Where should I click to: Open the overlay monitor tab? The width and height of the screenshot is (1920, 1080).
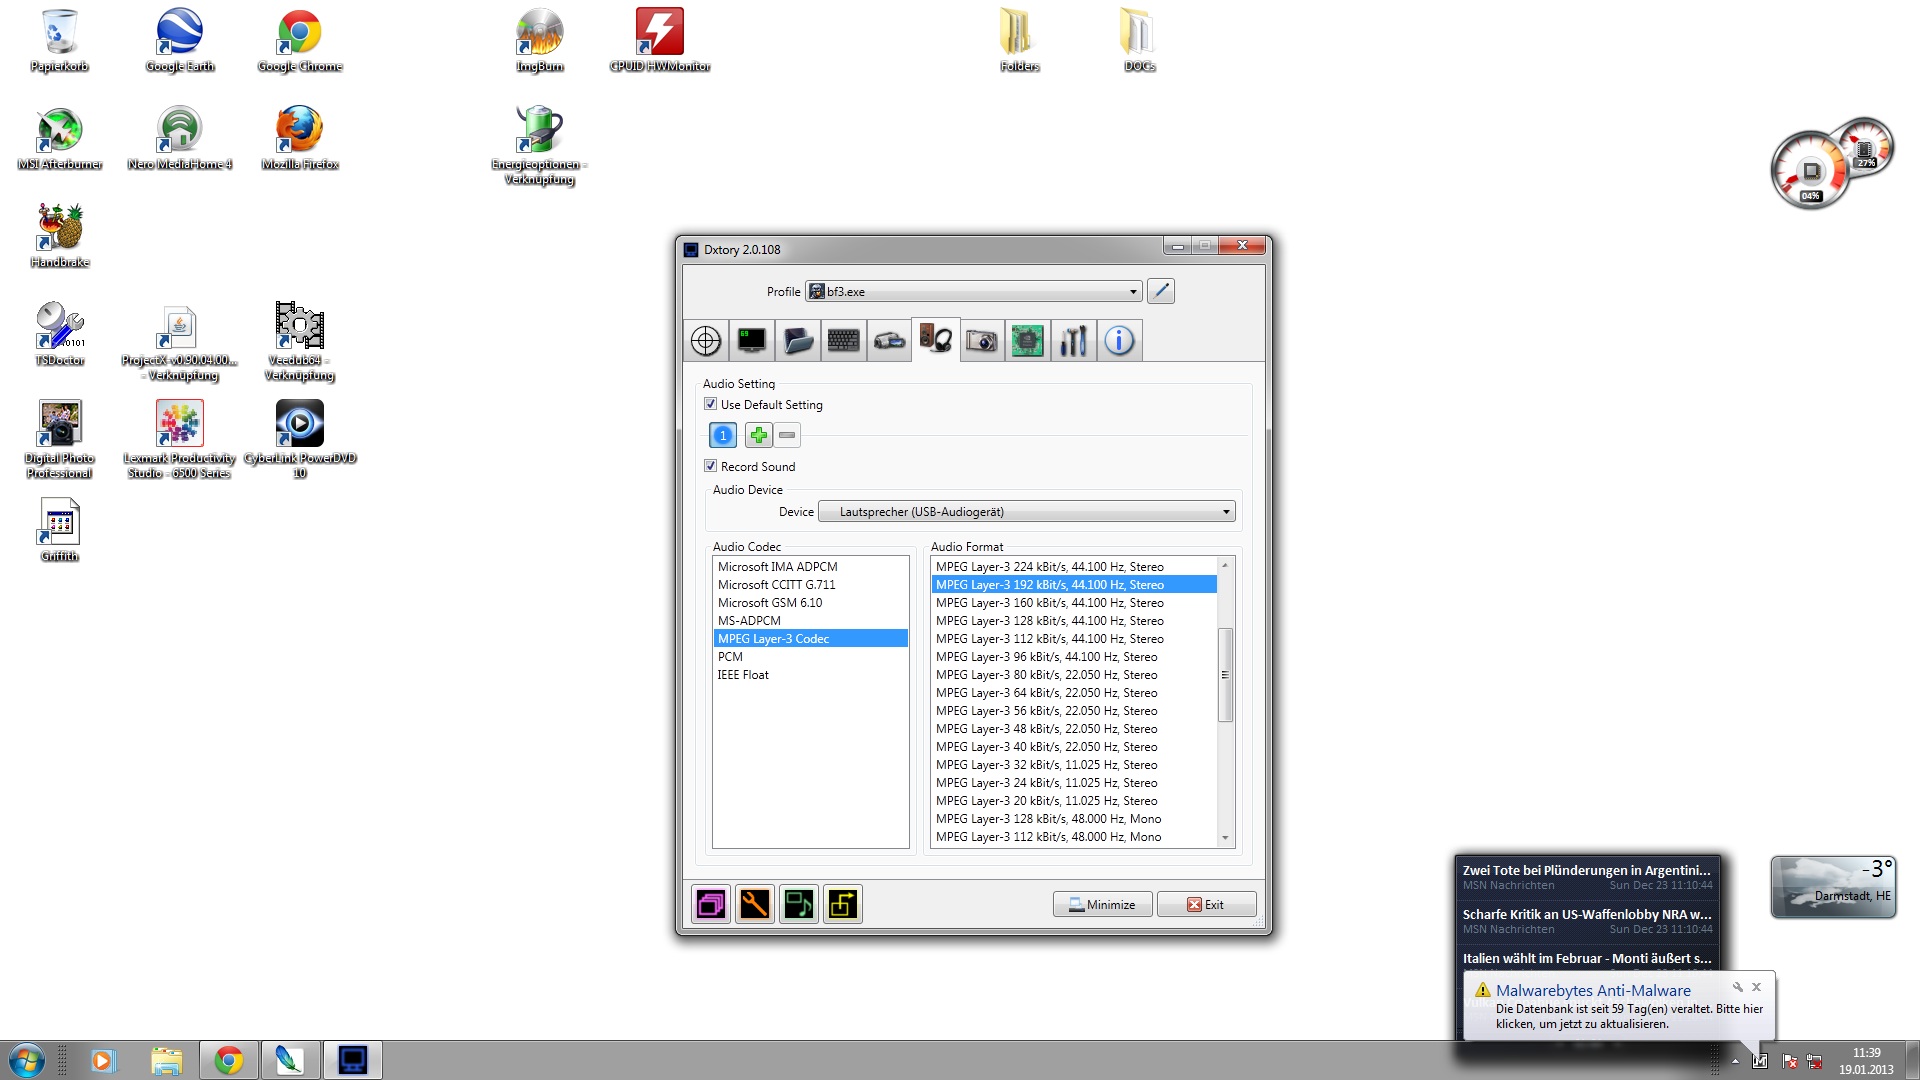(752, 341)
